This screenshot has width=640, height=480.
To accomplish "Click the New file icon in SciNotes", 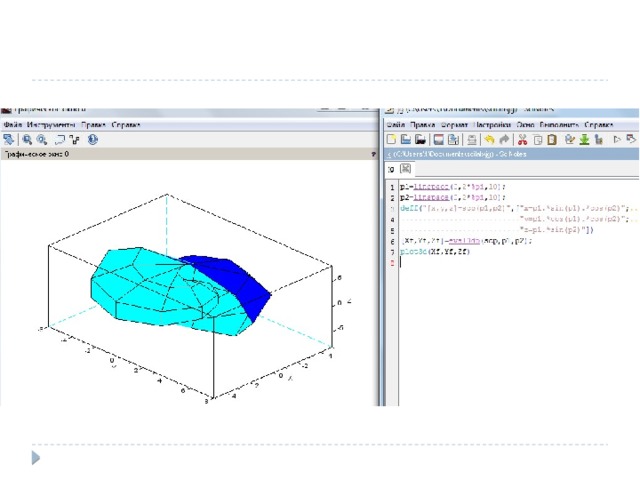I will (x=392, y=140).
